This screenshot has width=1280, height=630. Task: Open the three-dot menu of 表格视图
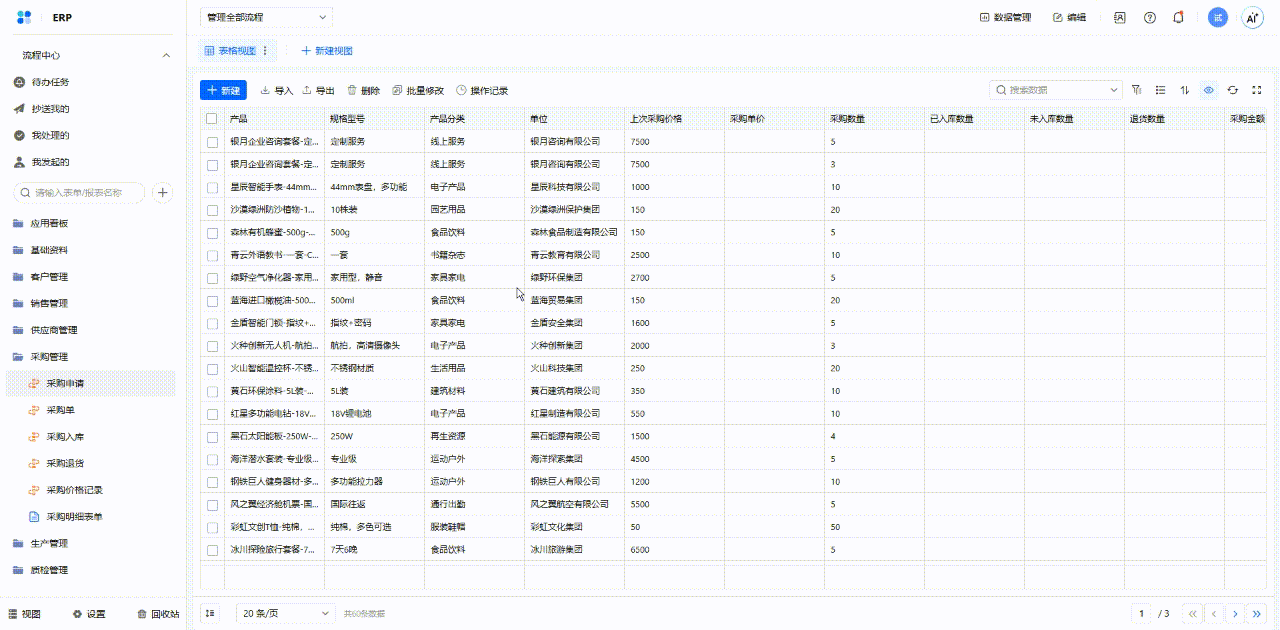[267, 50]
